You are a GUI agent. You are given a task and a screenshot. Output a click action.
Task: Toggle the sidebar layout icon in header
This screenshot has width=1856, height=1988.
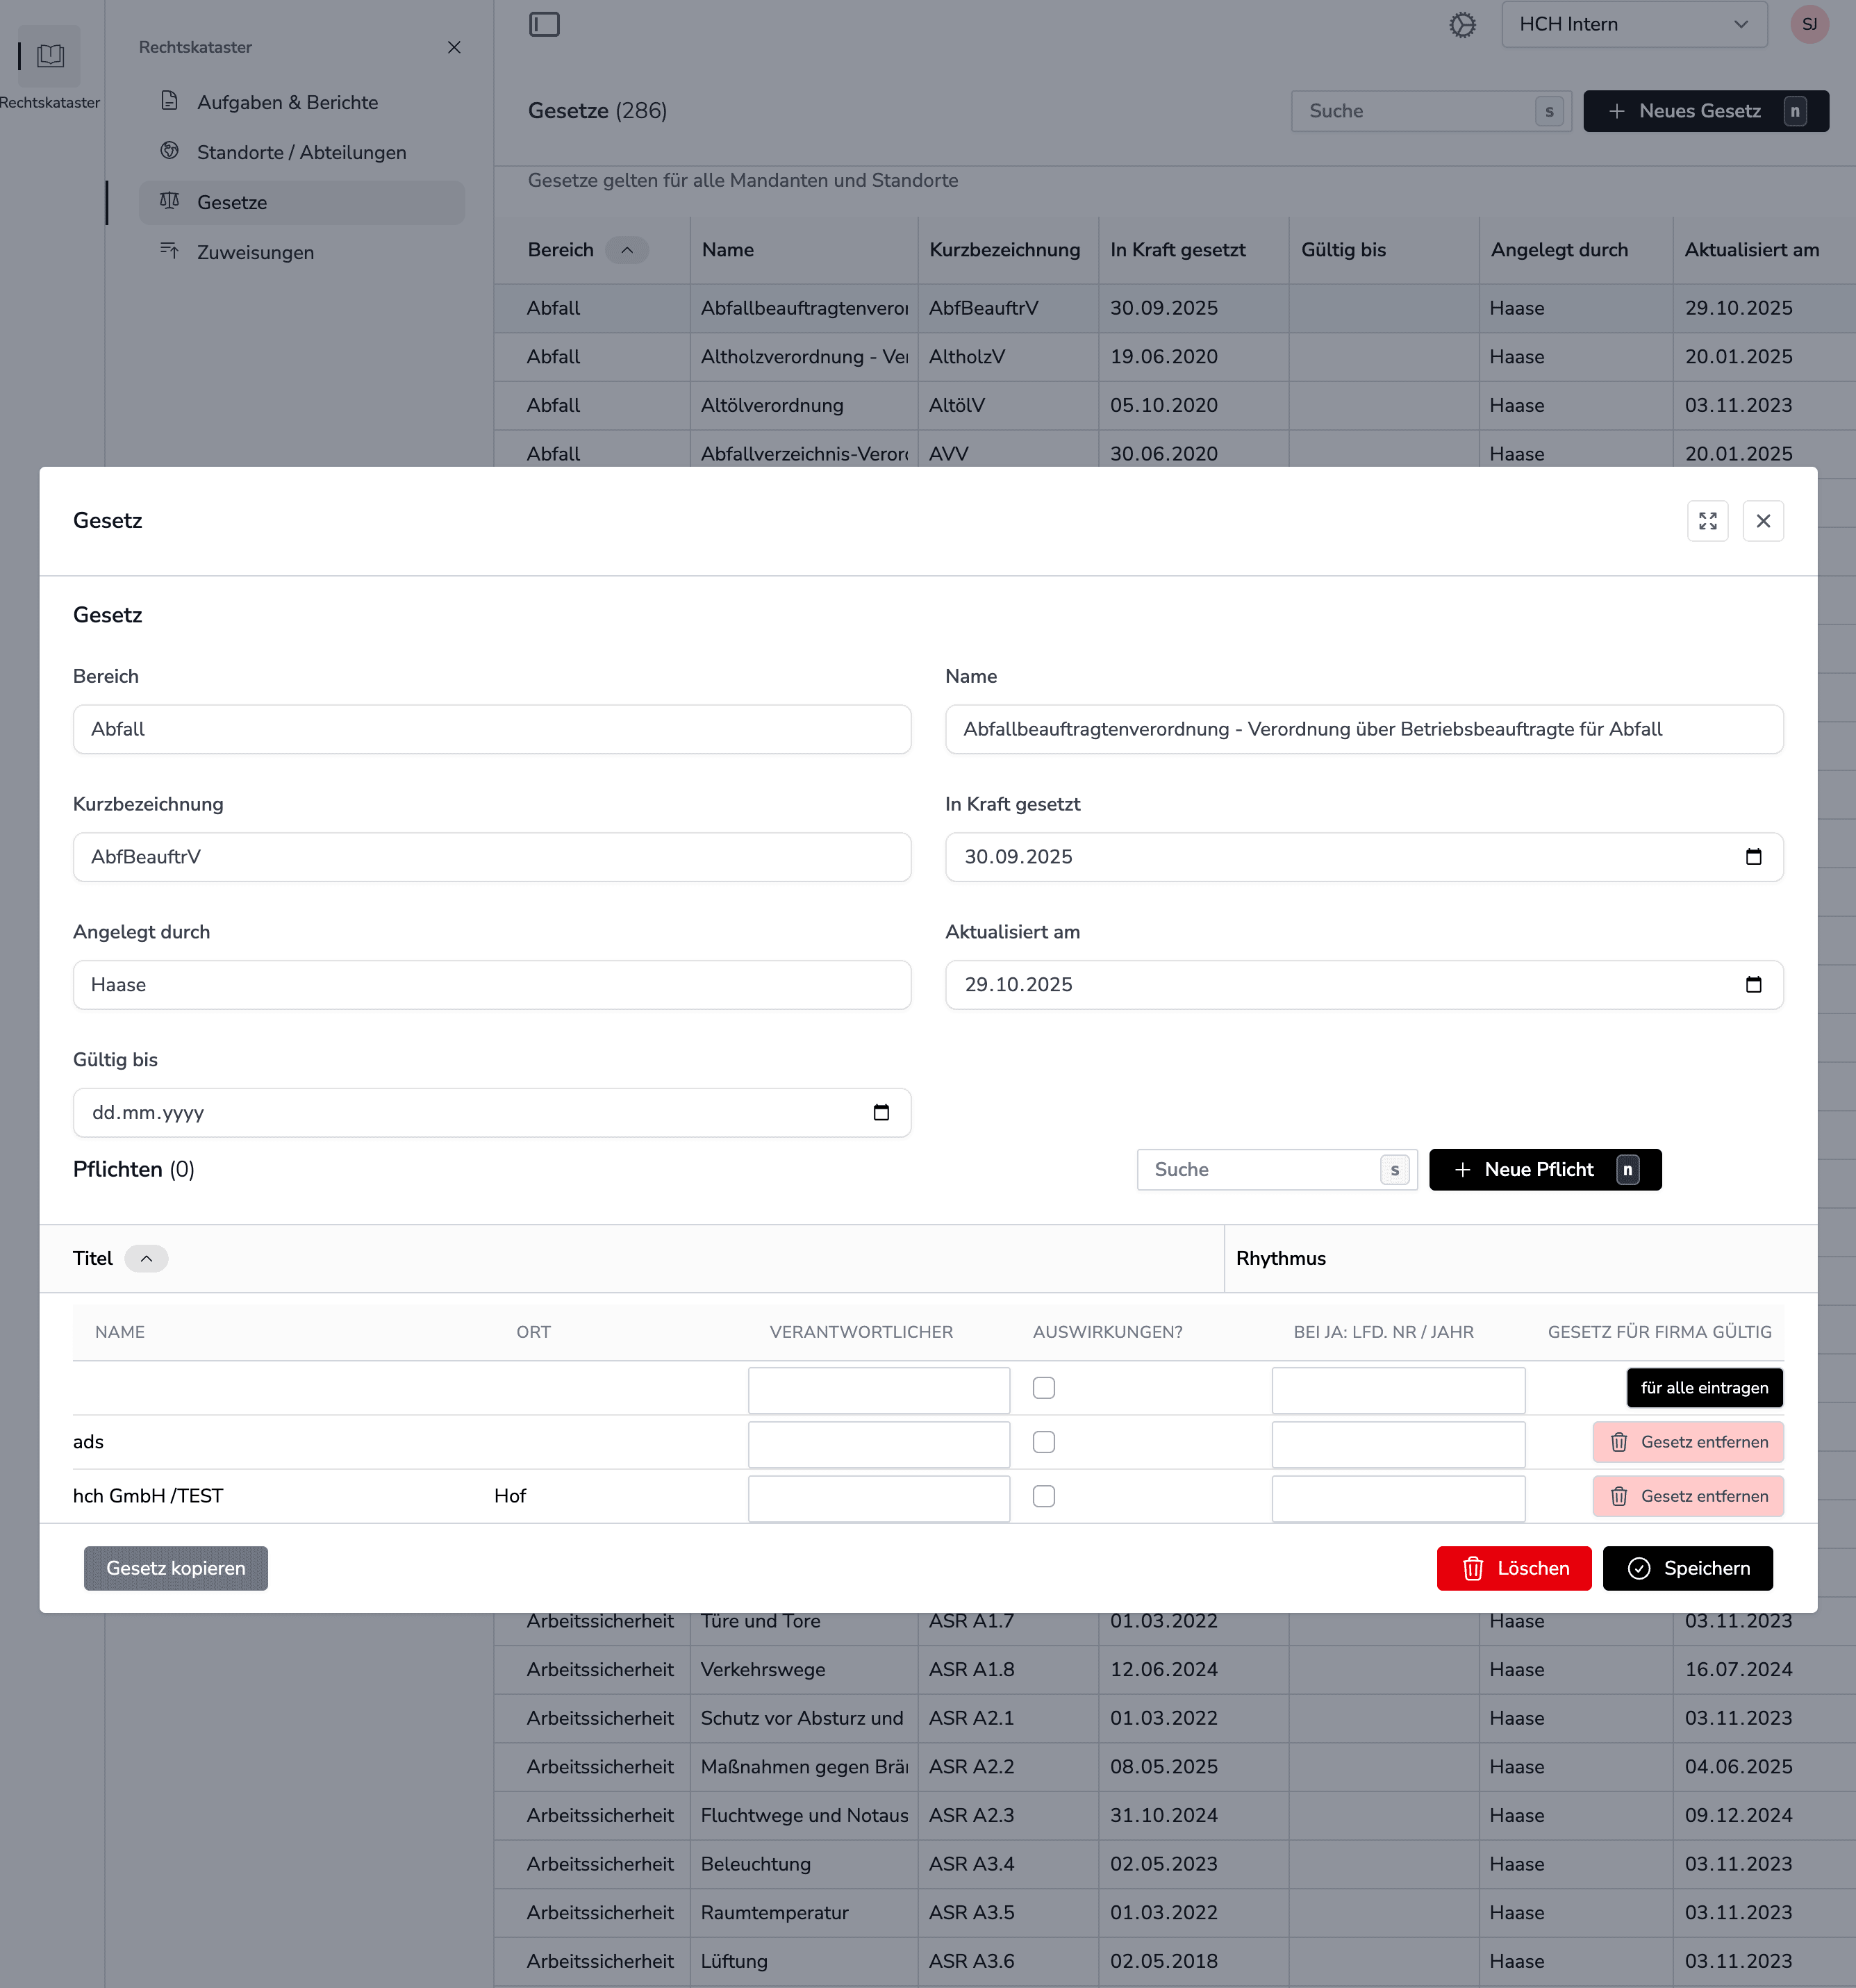point(544,24)
